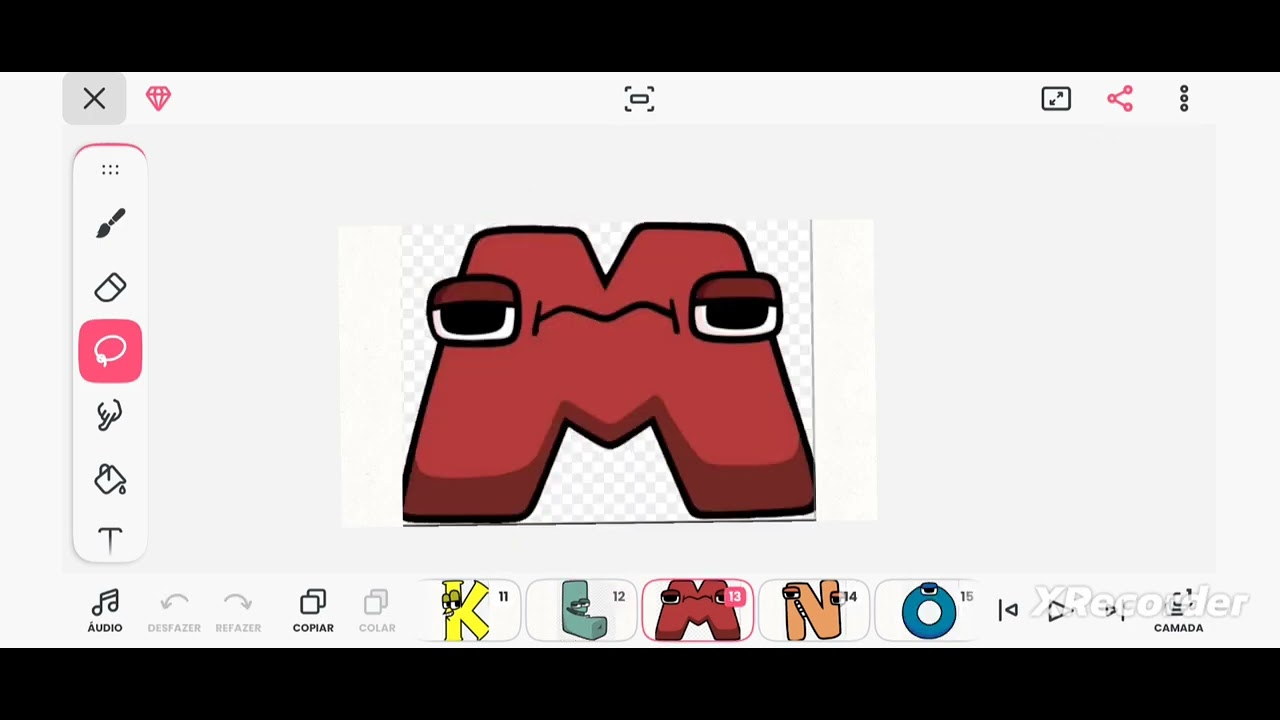The width and height of the screenshot is (1280, 720).
Task: Open the Áudio music panel
Action: coord(105,611)
